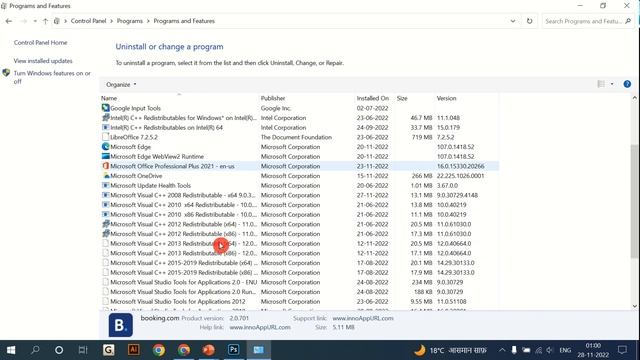The height and width of the screenshot is (360, 640).
Task: Sort by Size column header
Action: (402, 98)
